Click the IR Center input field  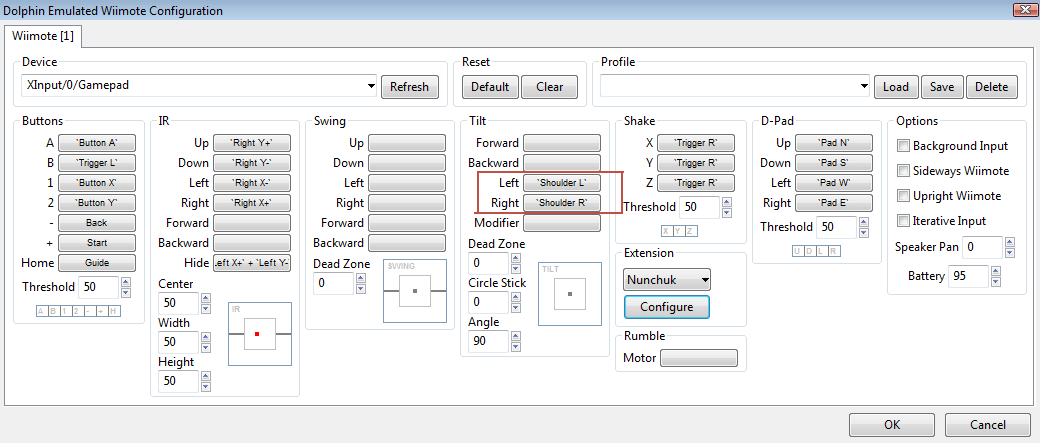(178, 303)
